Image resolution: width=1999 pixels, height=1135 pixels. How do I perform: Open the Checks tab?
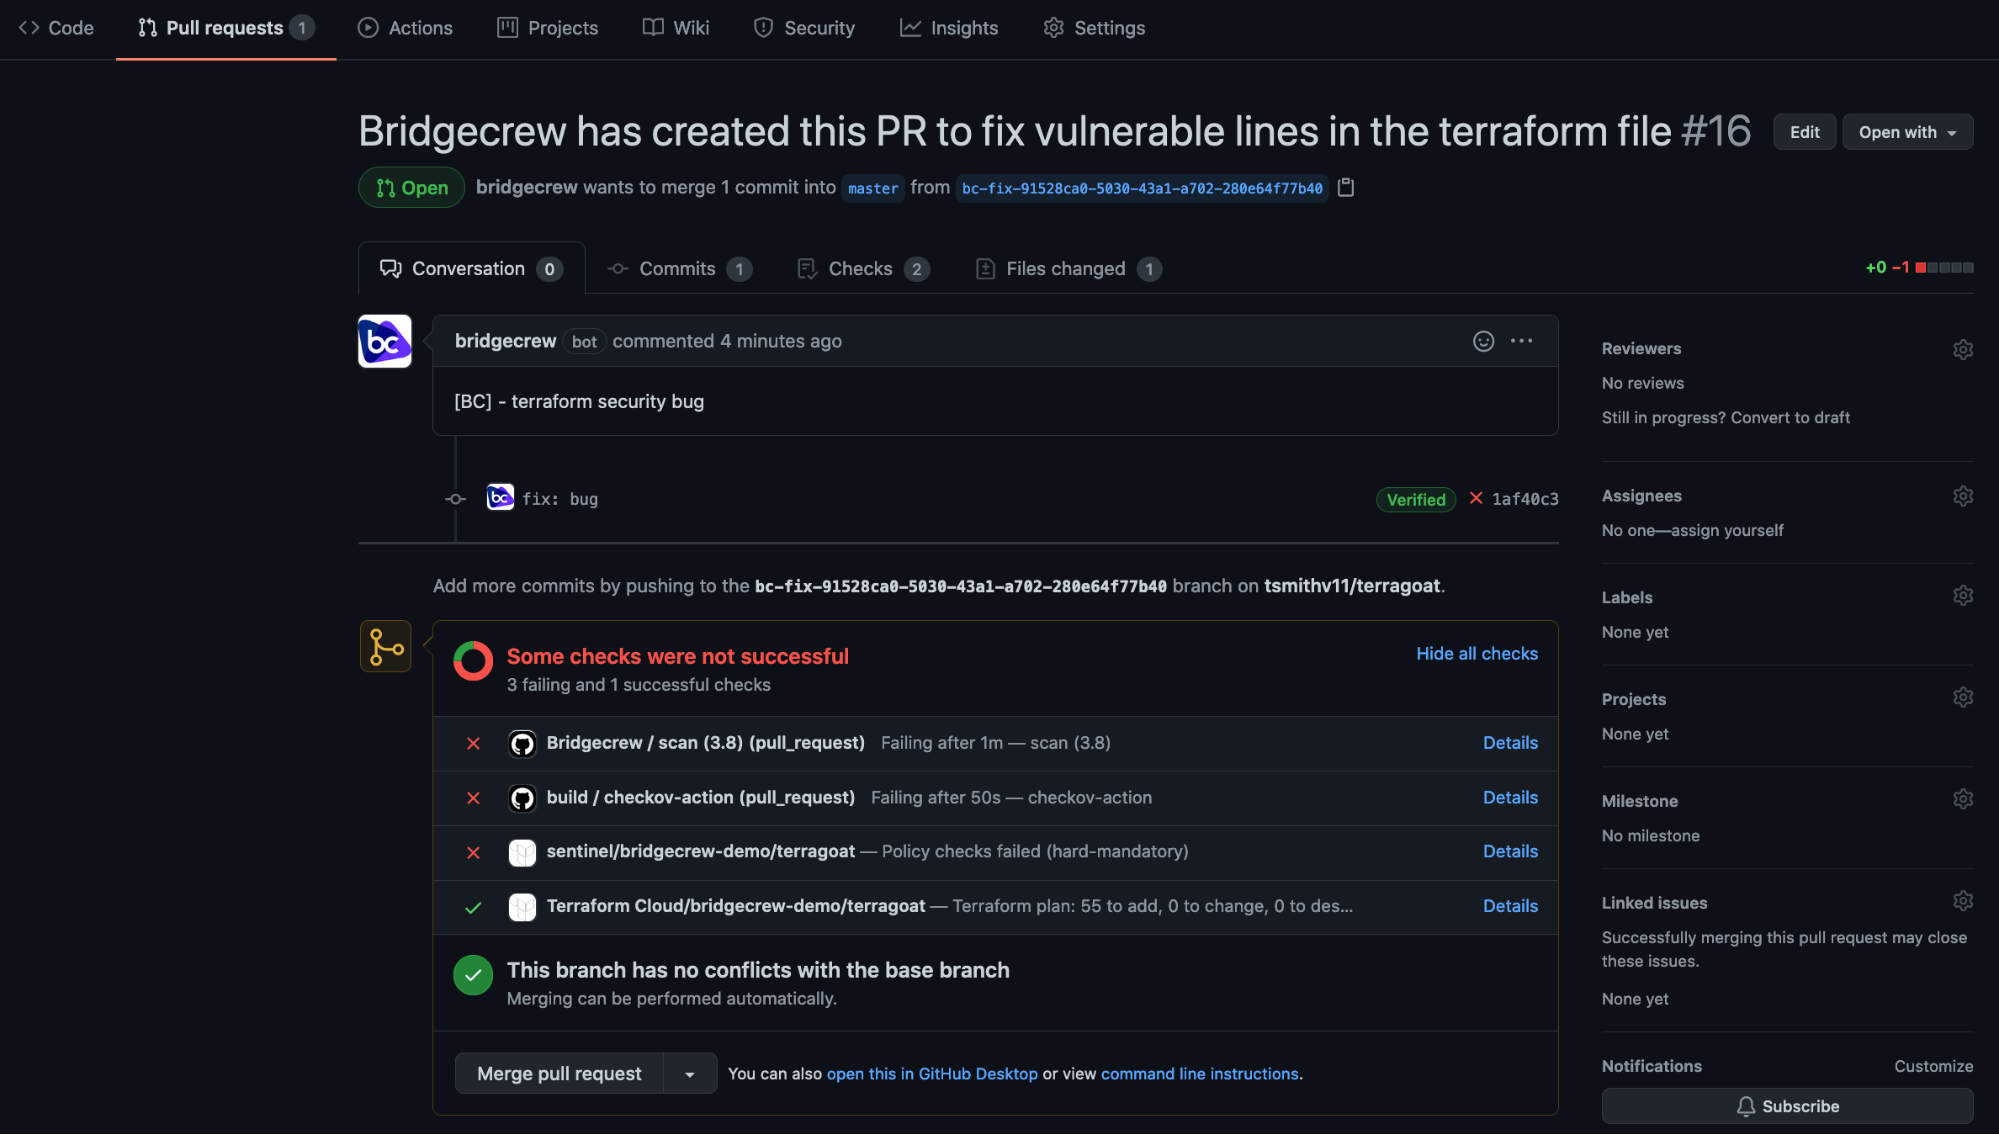(x=863, y=269)
